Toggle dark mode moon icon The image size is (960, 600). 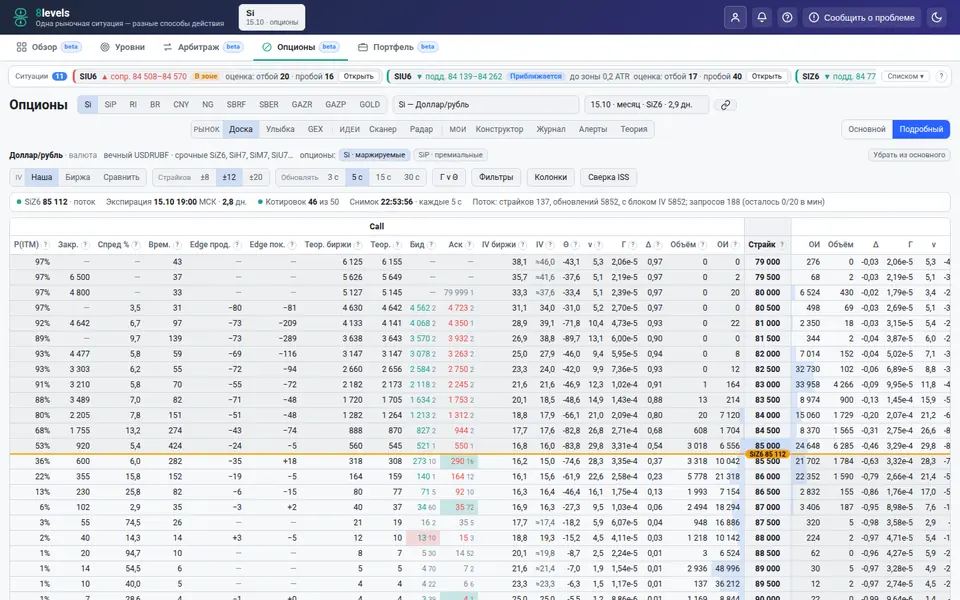[937, 18]
